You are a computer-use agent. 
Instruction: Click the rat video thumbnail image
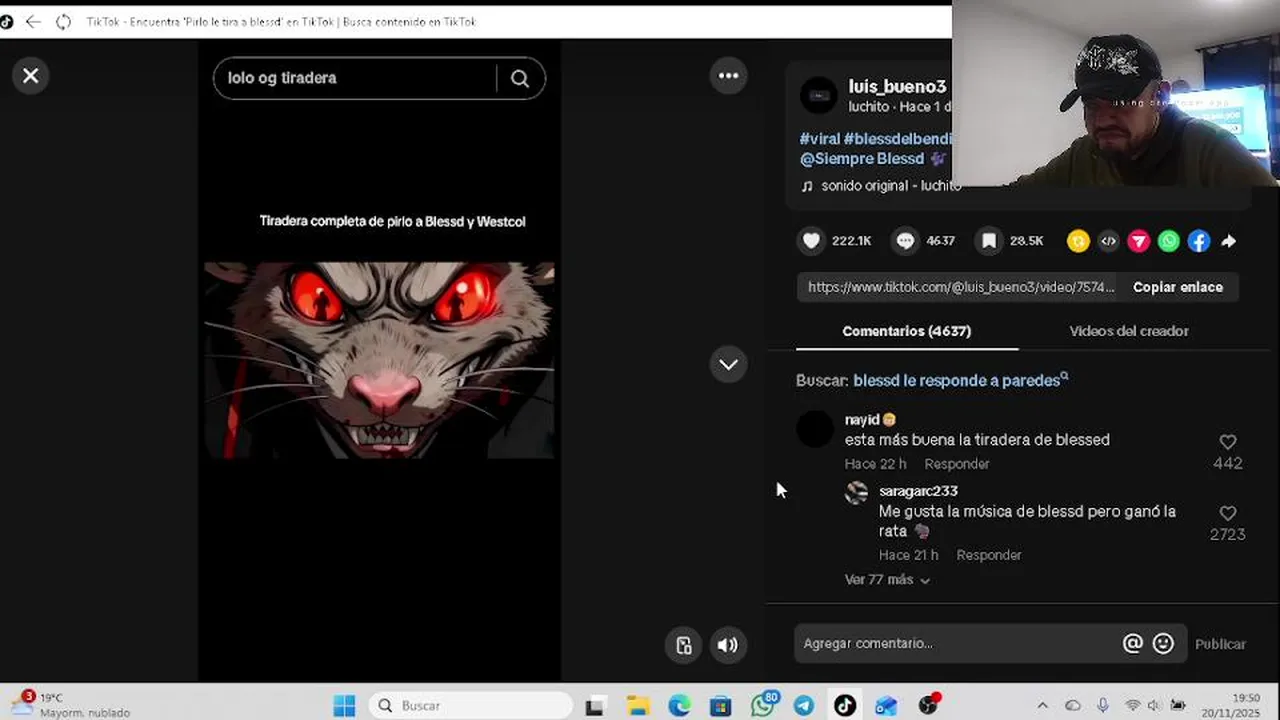click(379, 360)
